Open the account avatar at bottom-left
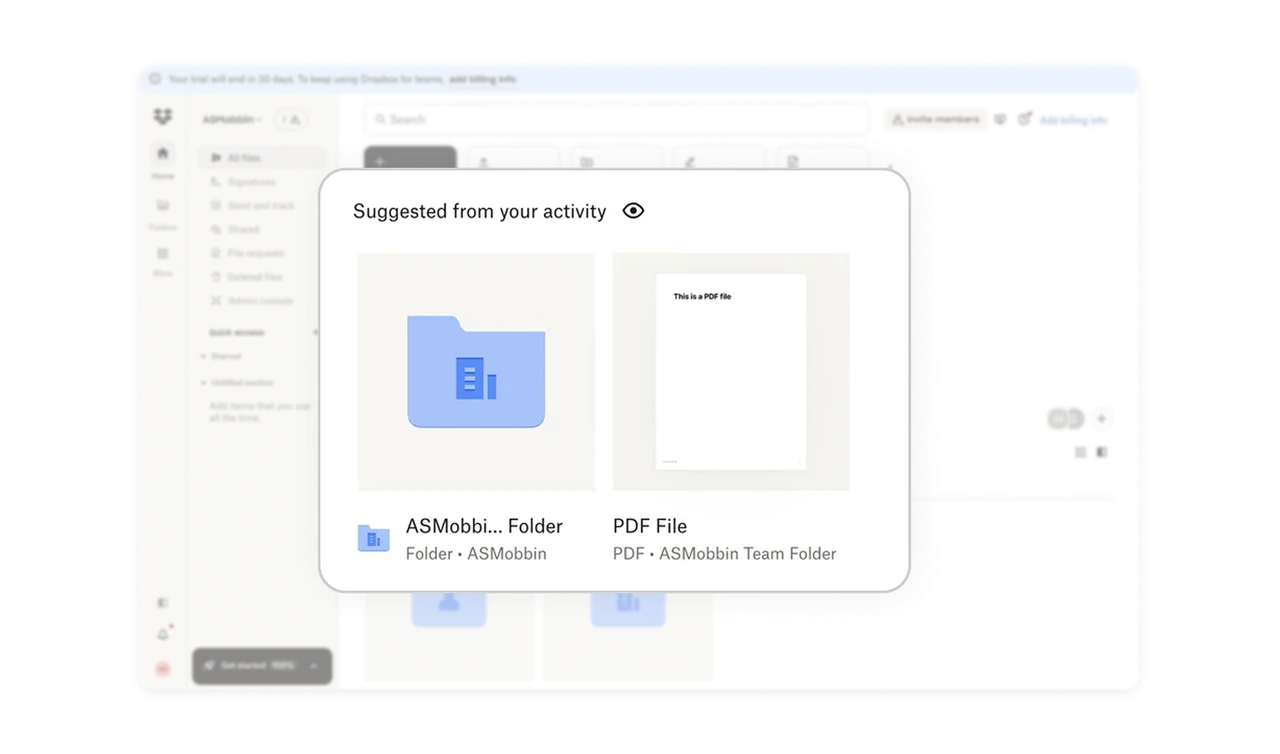This screenshot has width=1280, height=754. (163, 668)
